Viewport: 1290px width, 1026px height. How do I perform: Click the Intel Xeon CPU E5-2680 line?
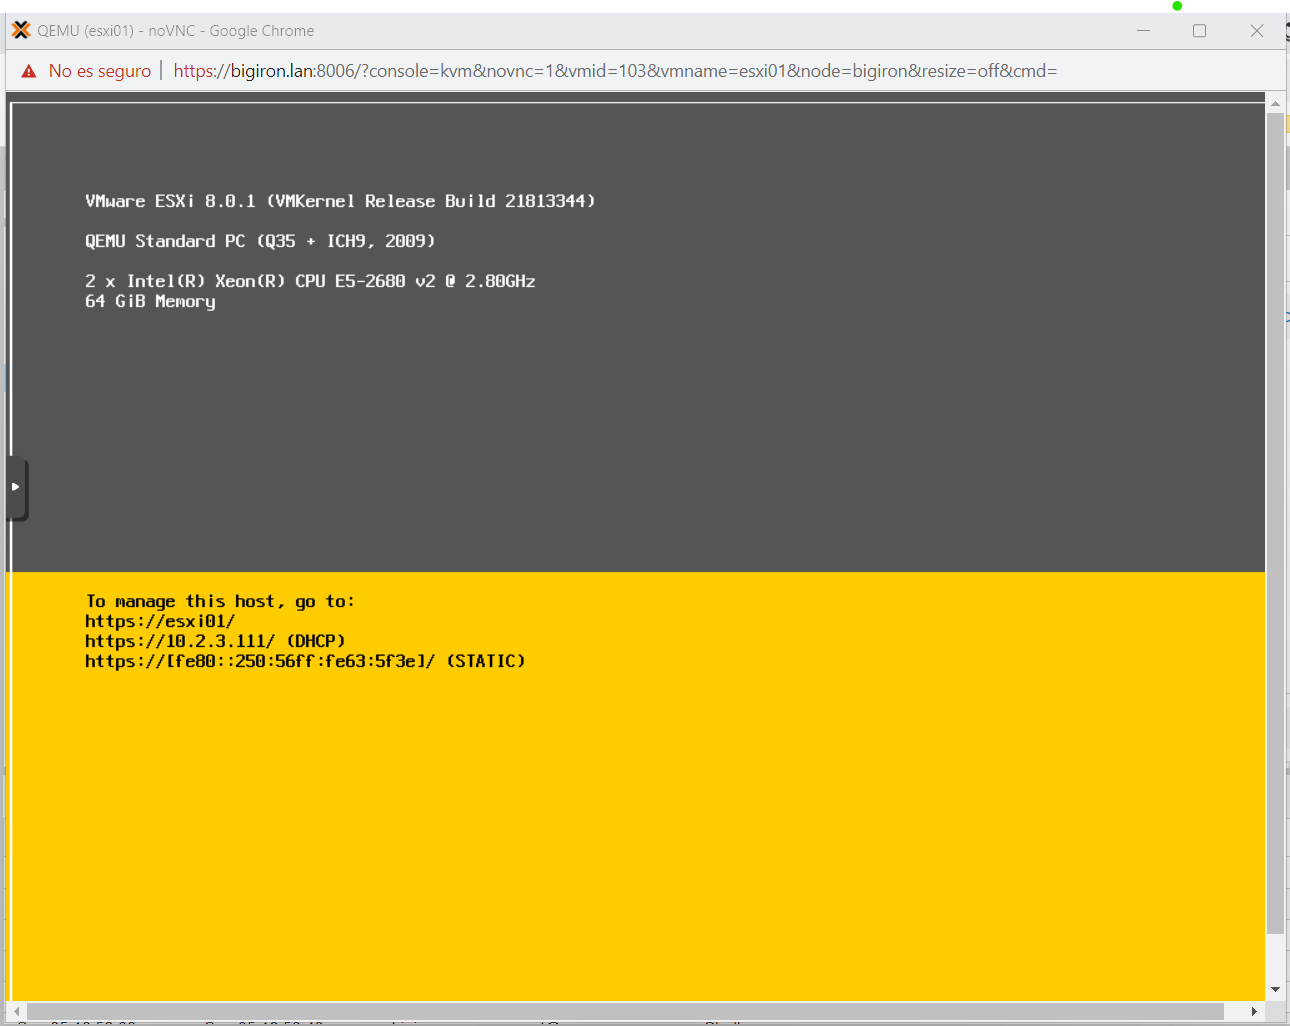[x=310, y=281]
